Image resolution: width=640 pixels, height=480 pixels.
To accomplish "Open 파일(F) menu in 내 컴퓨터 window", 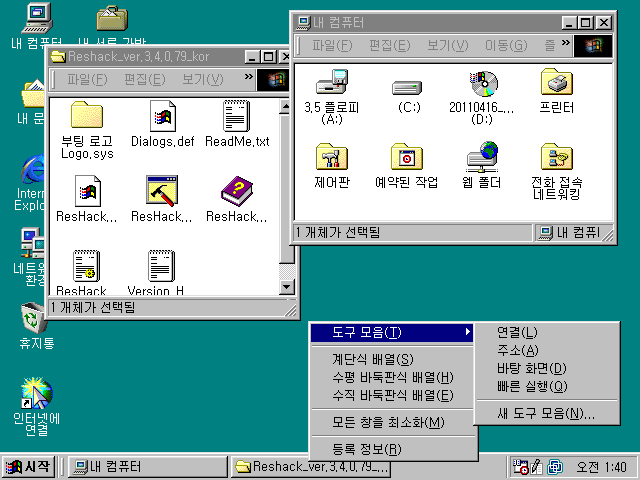I will [332, 45].
